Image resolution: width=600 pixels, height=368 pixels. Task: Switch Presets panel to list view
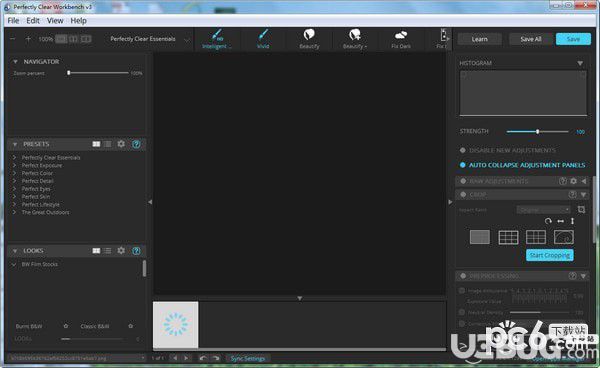click(x=108, y=144)
